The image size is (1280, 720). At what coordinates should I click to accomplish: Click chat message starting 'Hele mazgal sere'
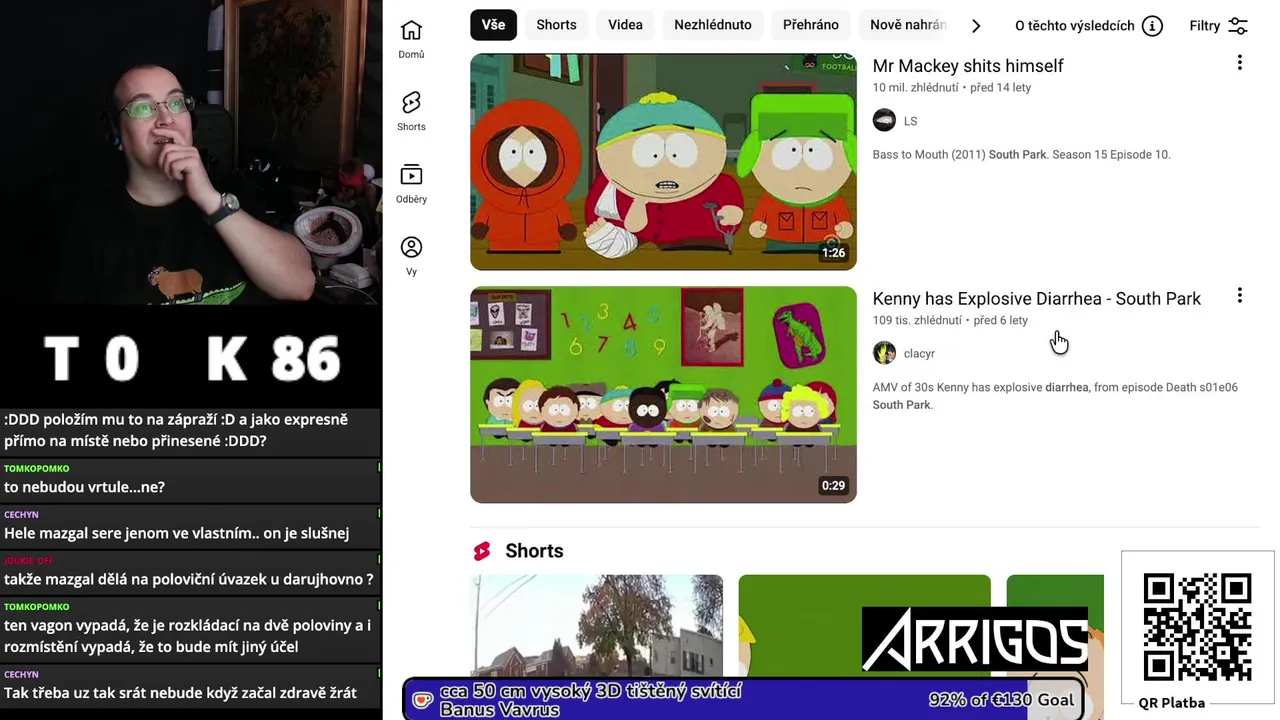click(190, 525)
